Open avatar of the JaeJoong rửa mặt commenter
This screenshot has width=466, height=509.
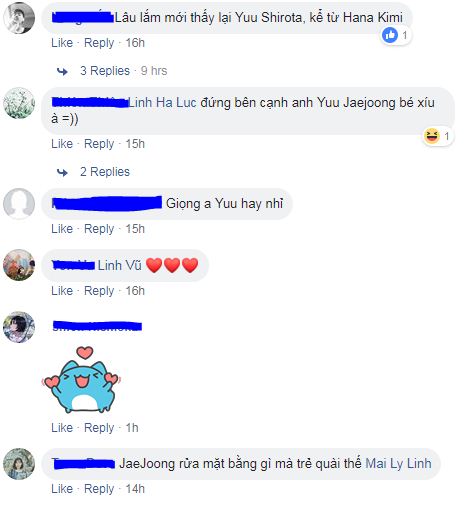coord(19,464)
